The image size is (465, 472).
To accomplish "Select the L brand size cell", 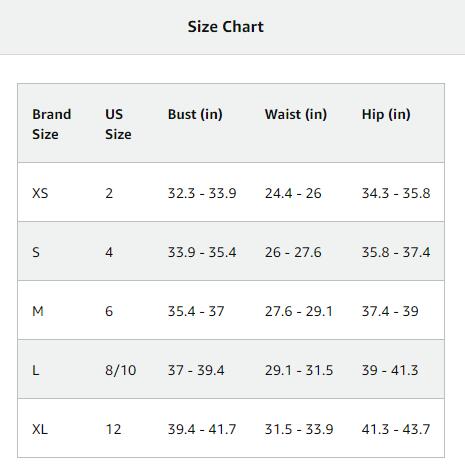I will [36, 370].
